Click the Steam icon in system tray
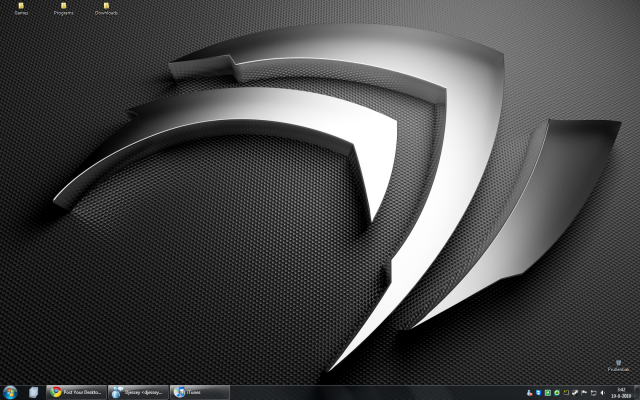The height and width of the screenshot is (400, 640). [575, 392]
